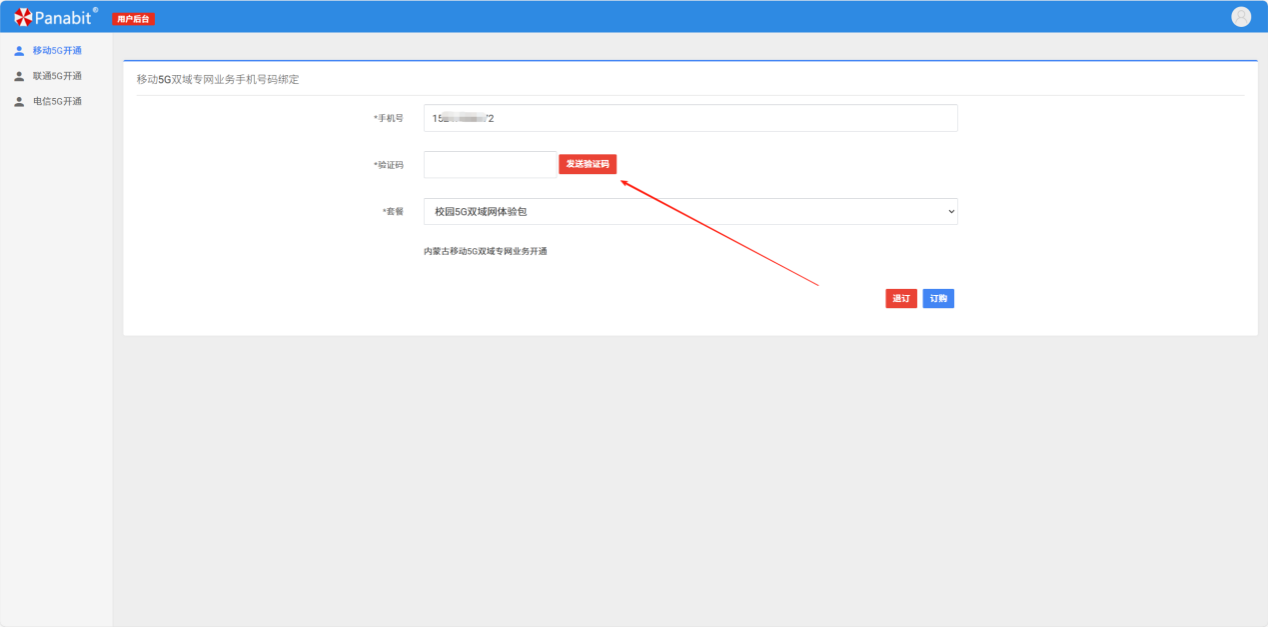Click the red 用户后台 badge
This screenshot has height=627, width=1268.
point(133,19)
